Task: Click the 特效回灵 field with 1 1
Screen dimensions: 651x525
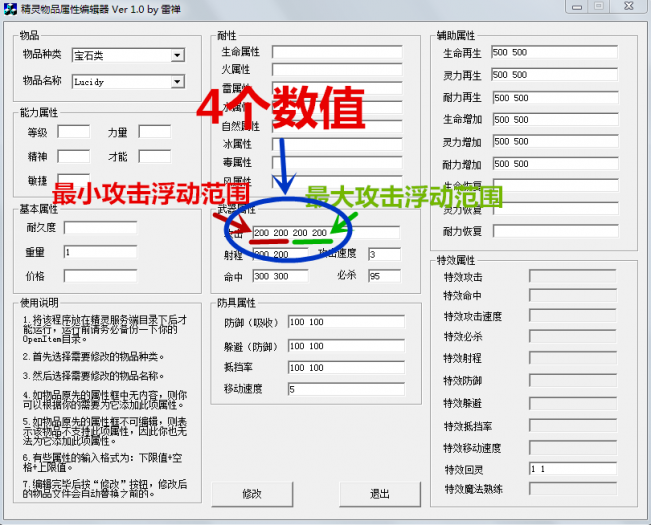Action: click(573, 468)
